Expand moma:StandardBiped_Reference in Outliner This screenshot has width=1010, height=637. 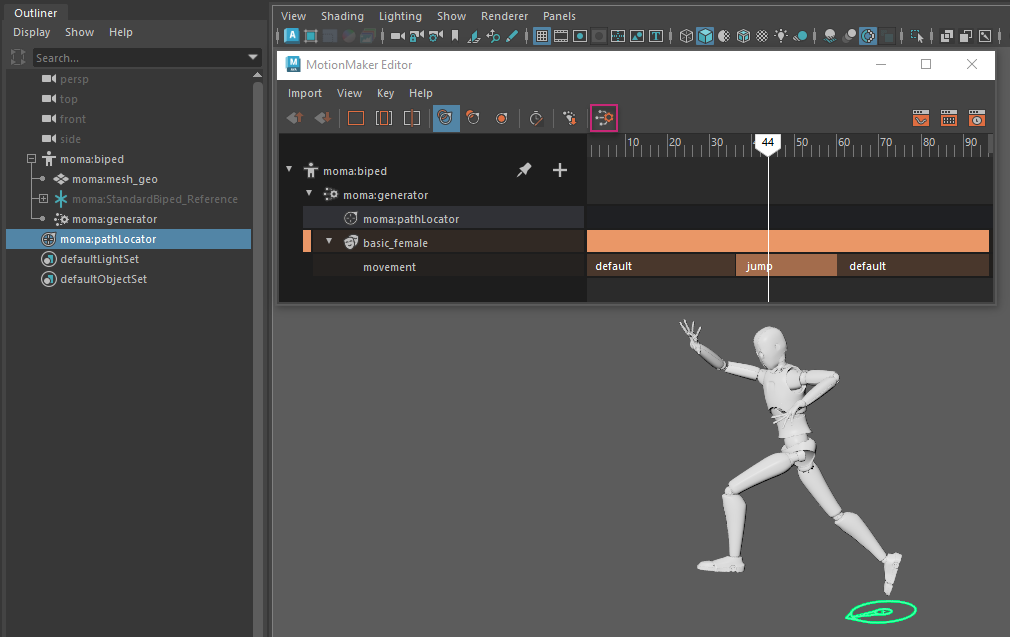coord(43,199)
